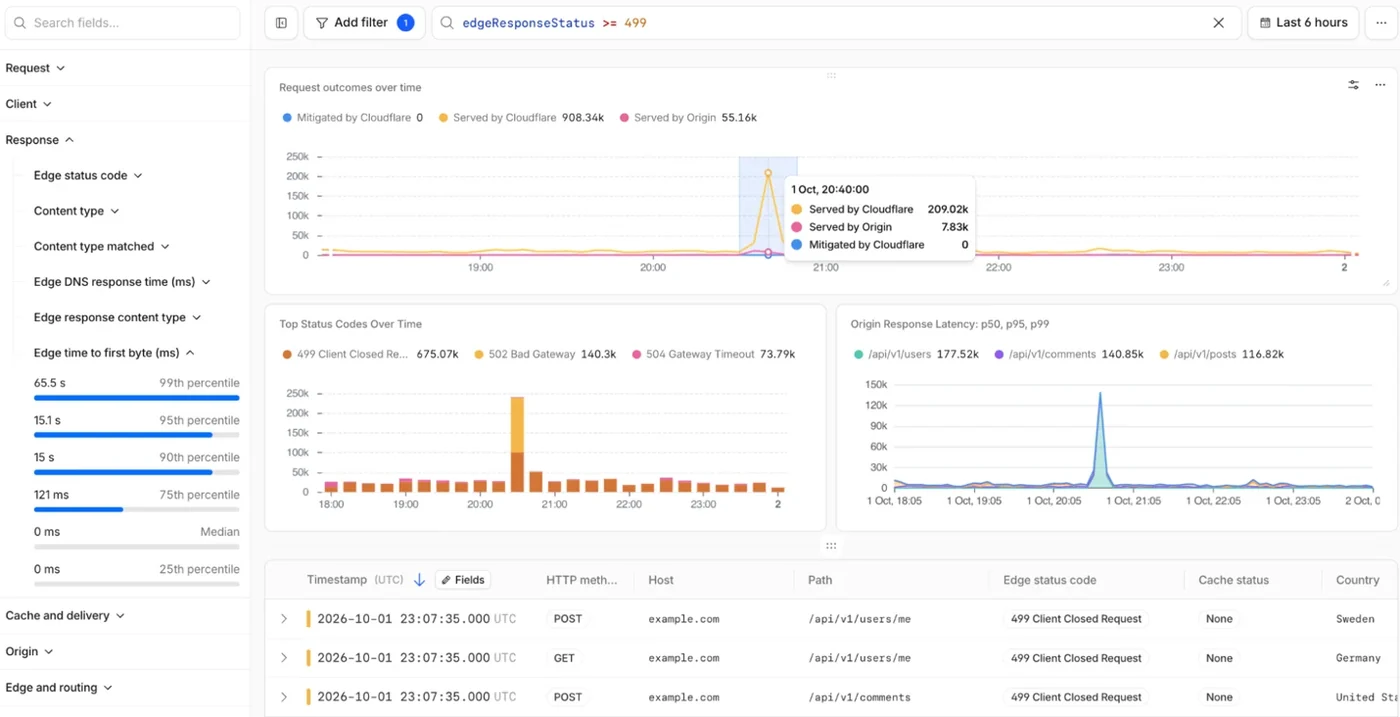Focus the Search fields box

pos(122,23)
